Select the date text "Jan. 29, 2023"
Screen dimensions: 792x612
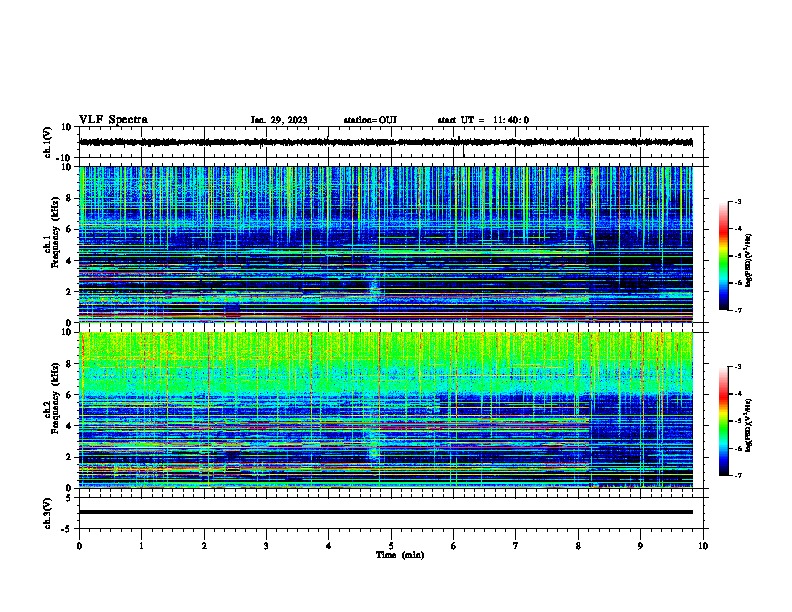(279, 120)
